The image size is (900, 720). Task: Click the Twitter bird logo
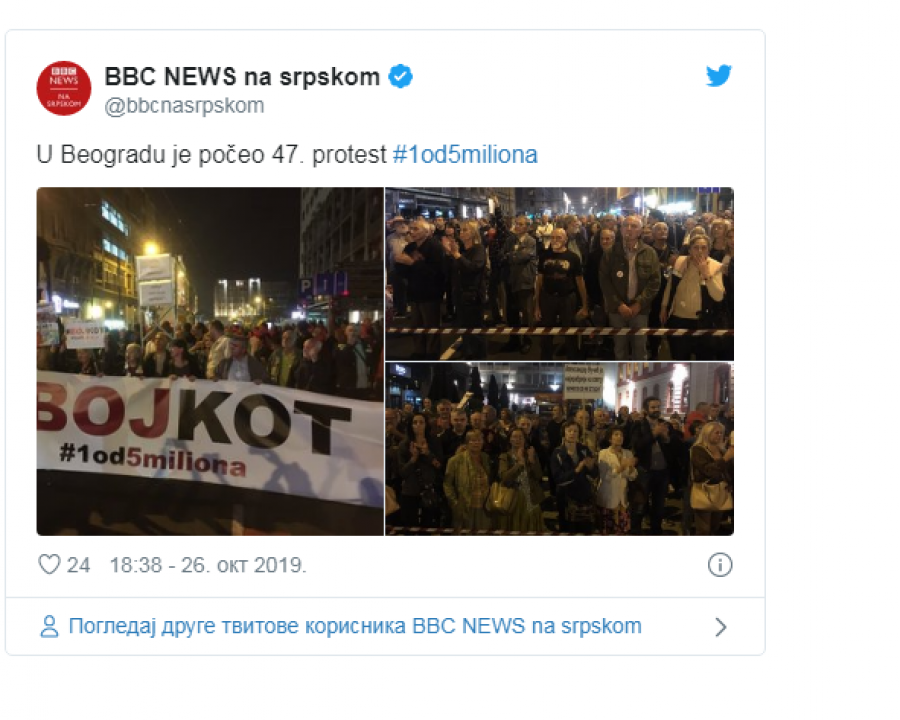point(719,76)
